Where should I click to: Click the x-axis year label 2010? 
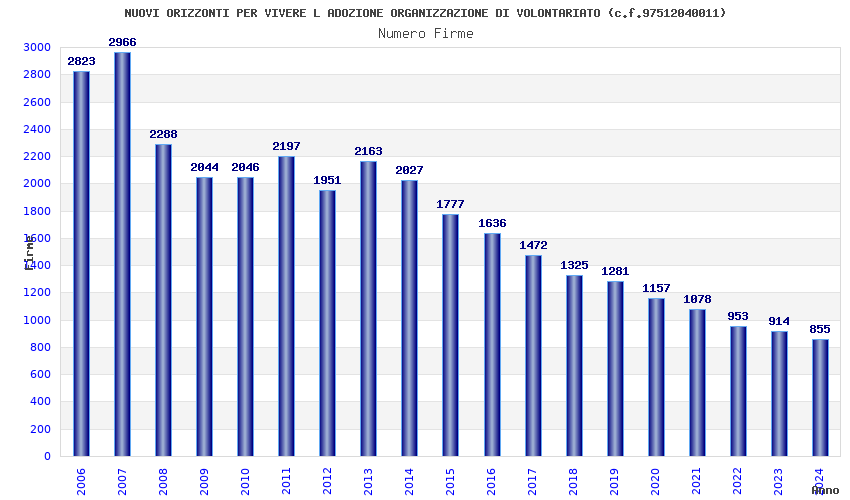(246, 482)
